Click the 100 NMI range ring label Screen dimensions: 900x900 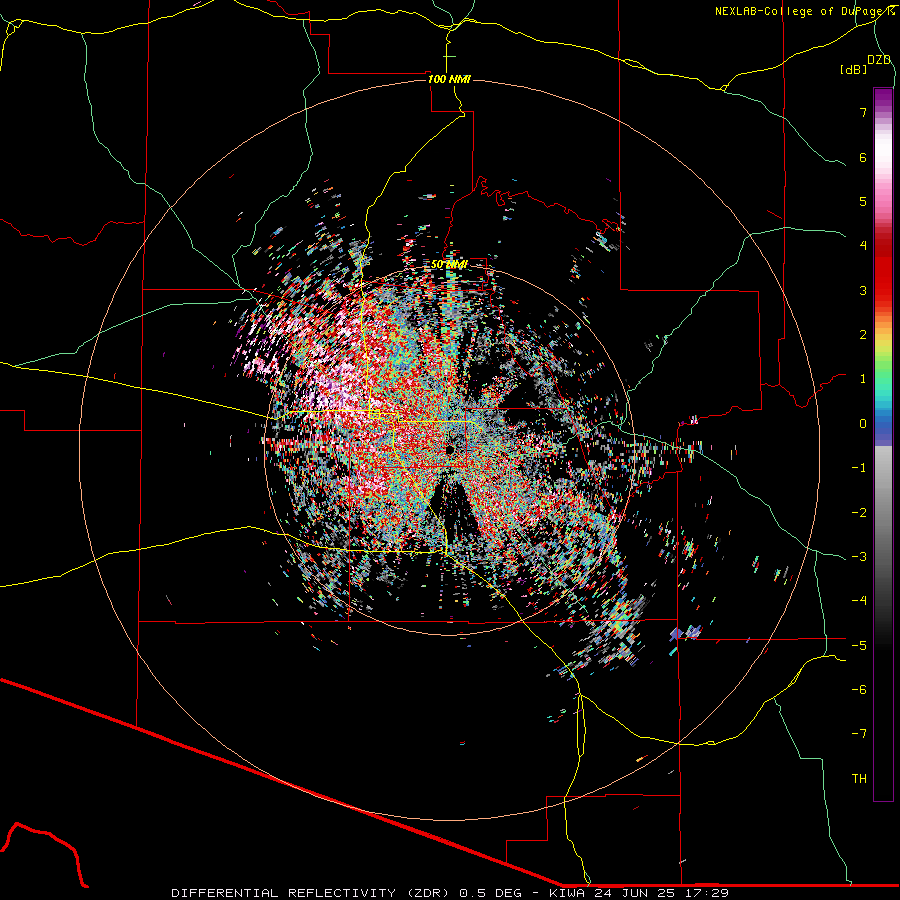click(449, 79)
